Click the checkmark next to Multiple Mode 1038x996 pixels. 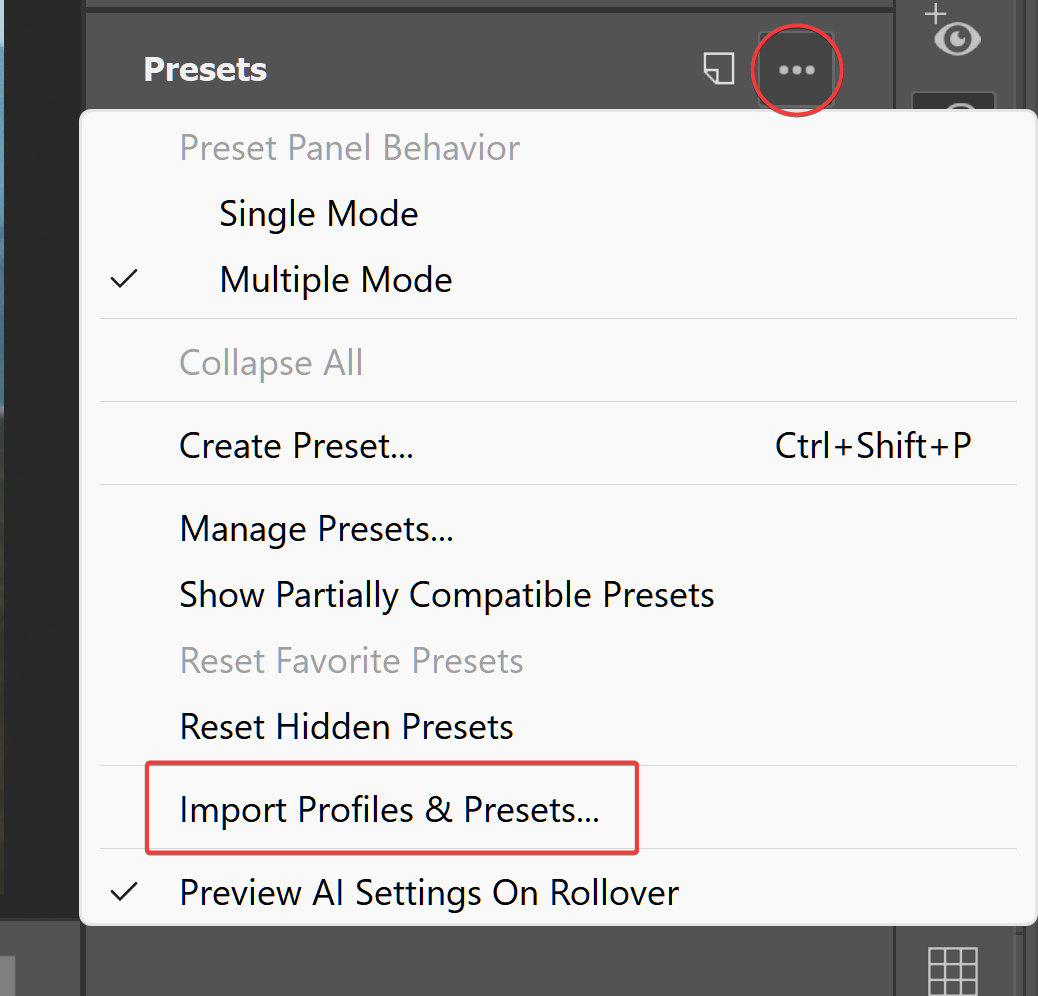click(124, 279)
